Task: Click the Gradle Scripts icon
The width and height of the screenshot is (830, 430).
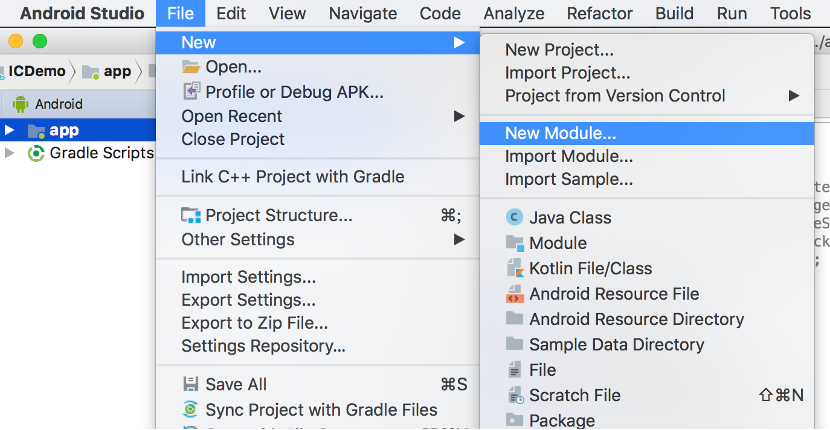Action: point(36,154)
